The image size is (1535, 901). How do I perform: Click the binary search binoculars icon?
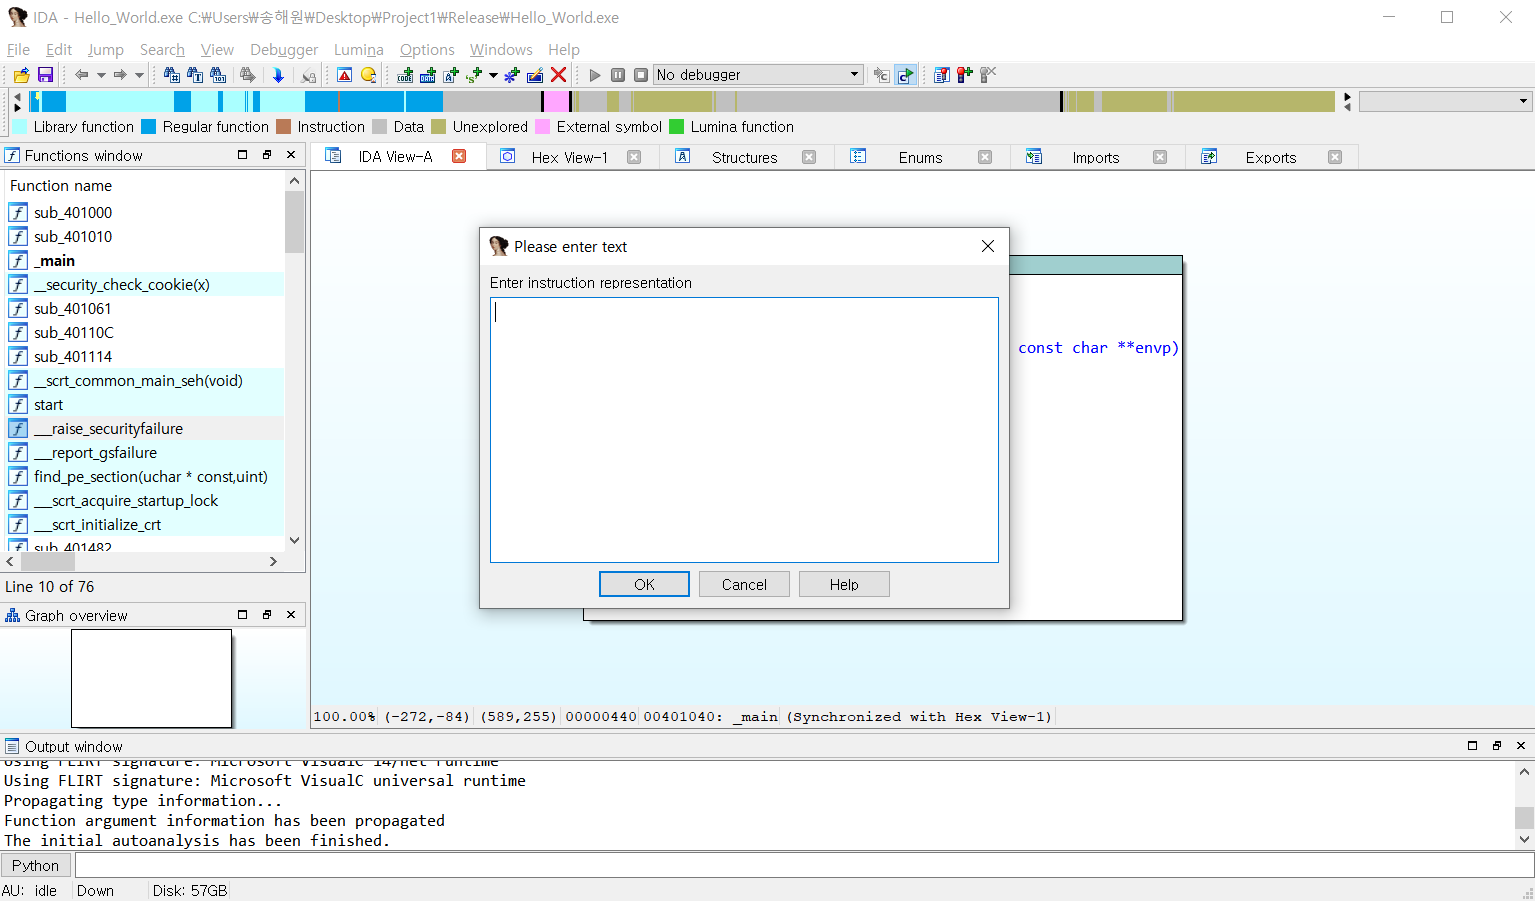tap(217, 75)
